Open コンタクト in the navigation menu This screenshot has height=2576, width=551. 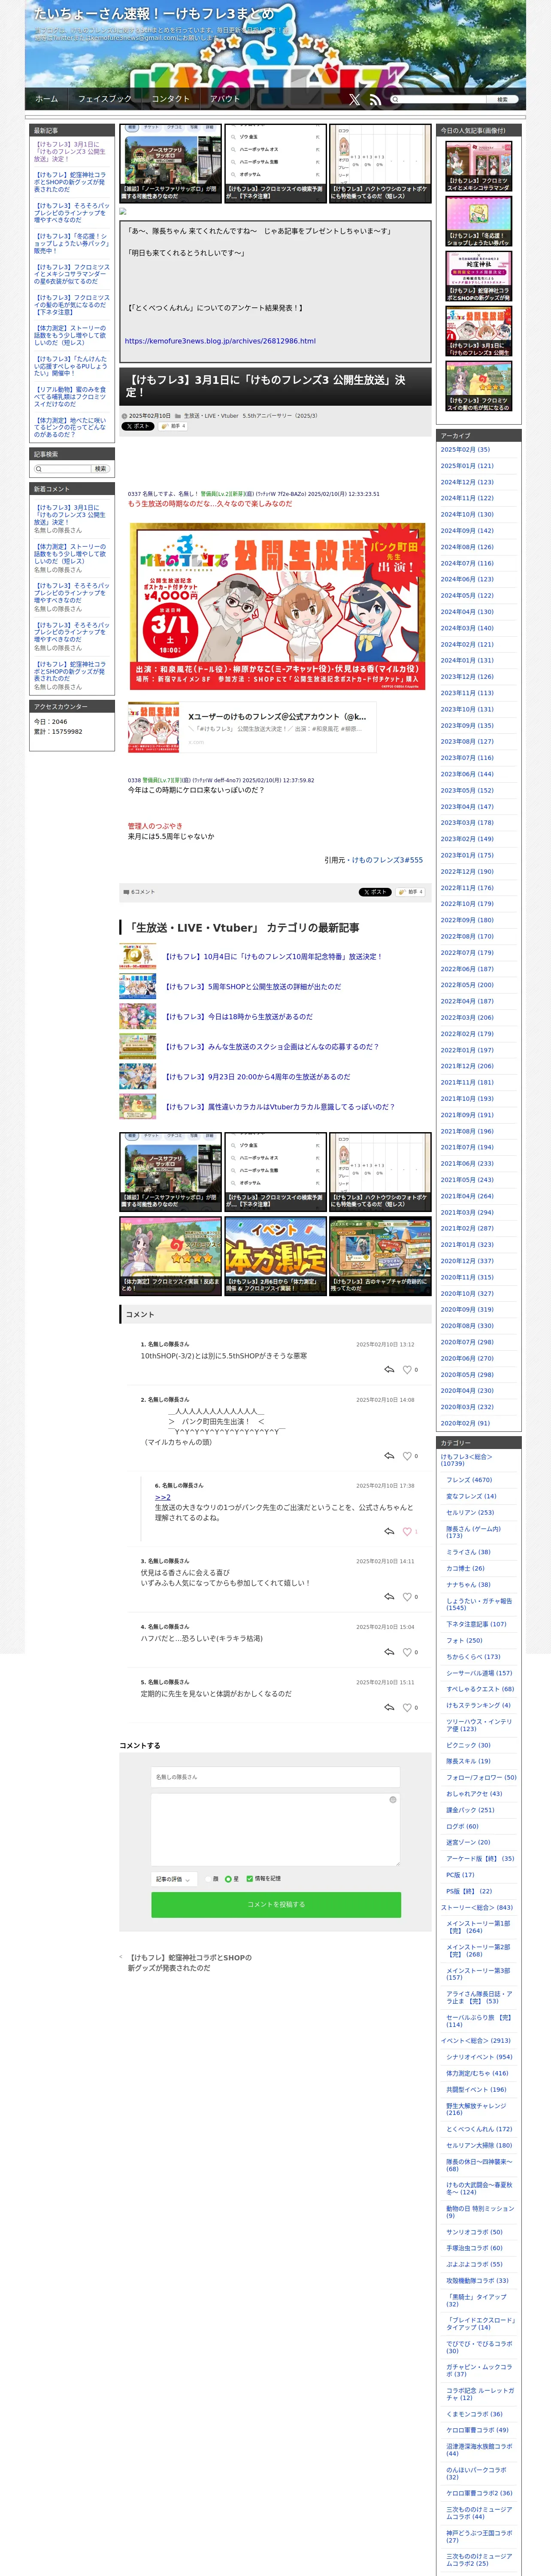click(x=170, y=99)
